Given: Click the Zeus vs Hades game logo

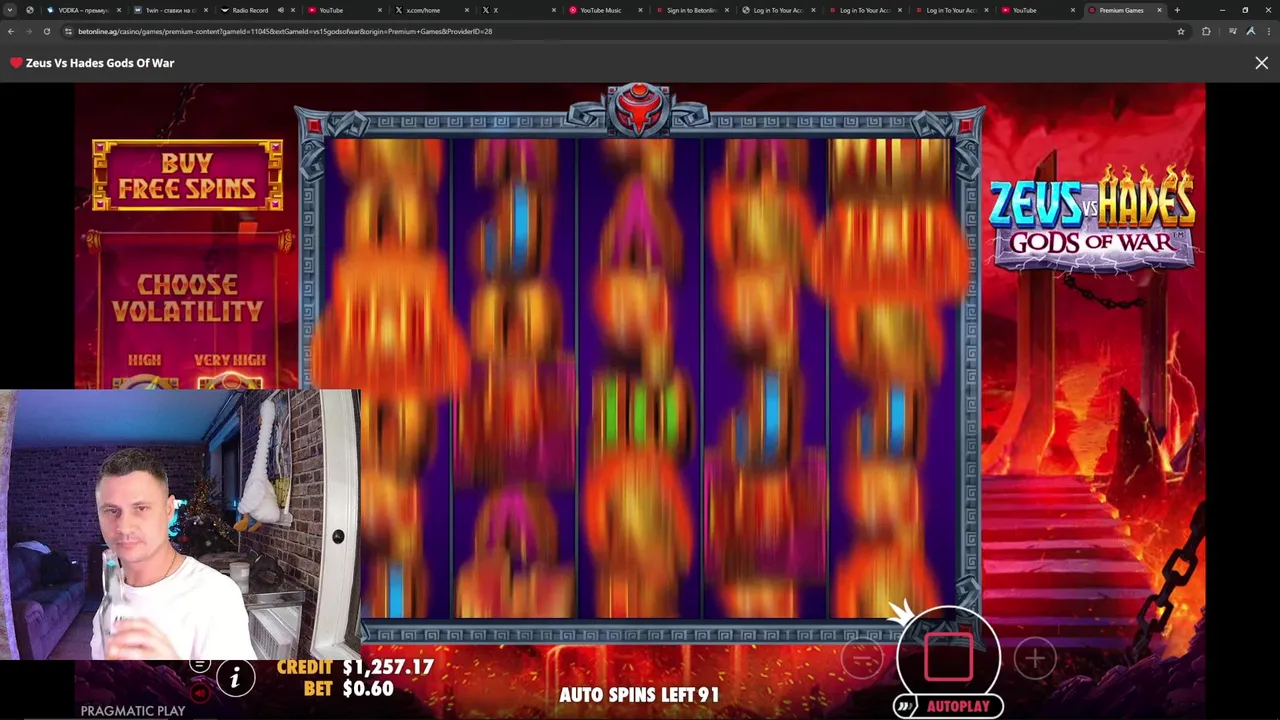Looking at the screenshot, I should pos(1091,218).
